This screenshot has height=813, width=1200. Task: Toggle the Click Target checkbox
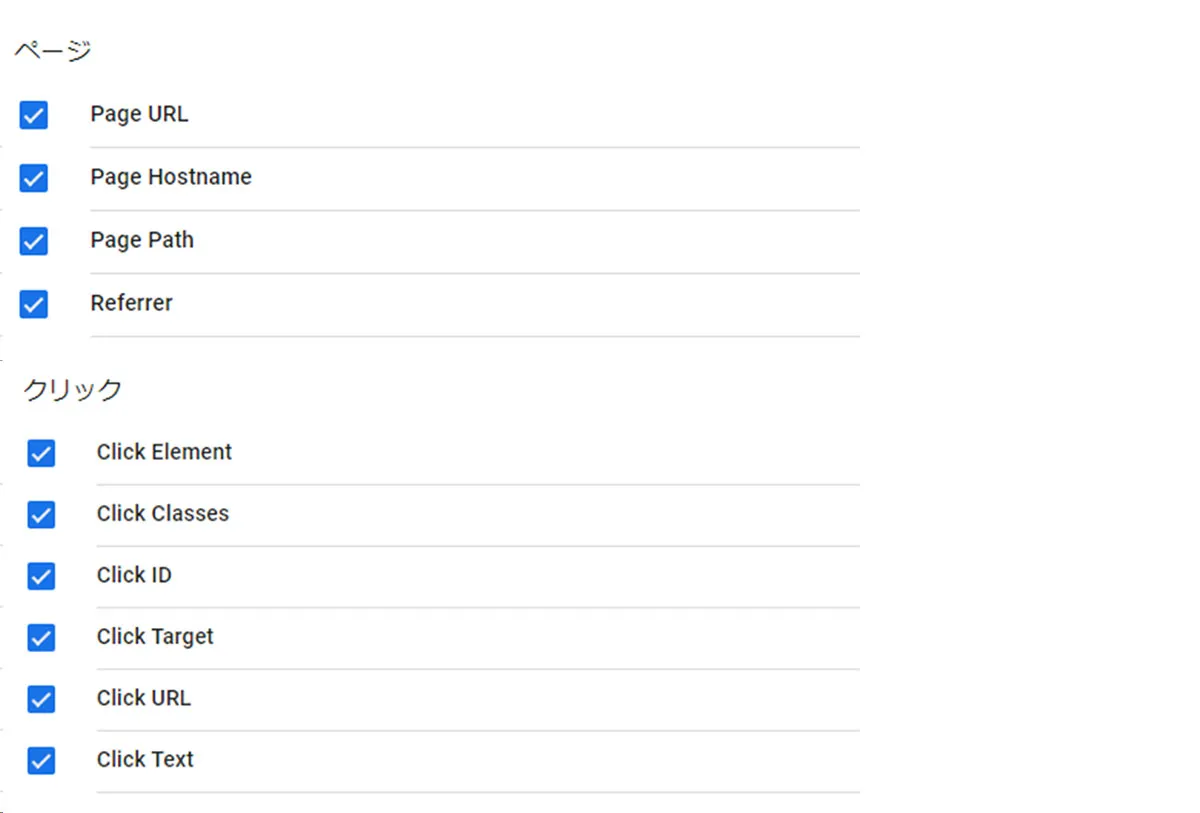pyautogui.click(x=41, y=637)
